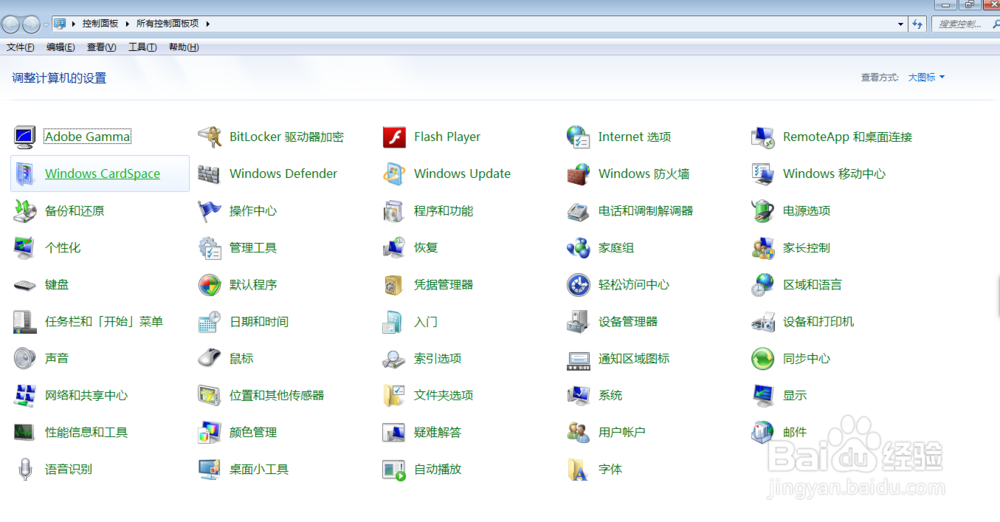Click the 语音识别 microphone icon
The width and height of the screenshot is (1000, 522).
24,469
